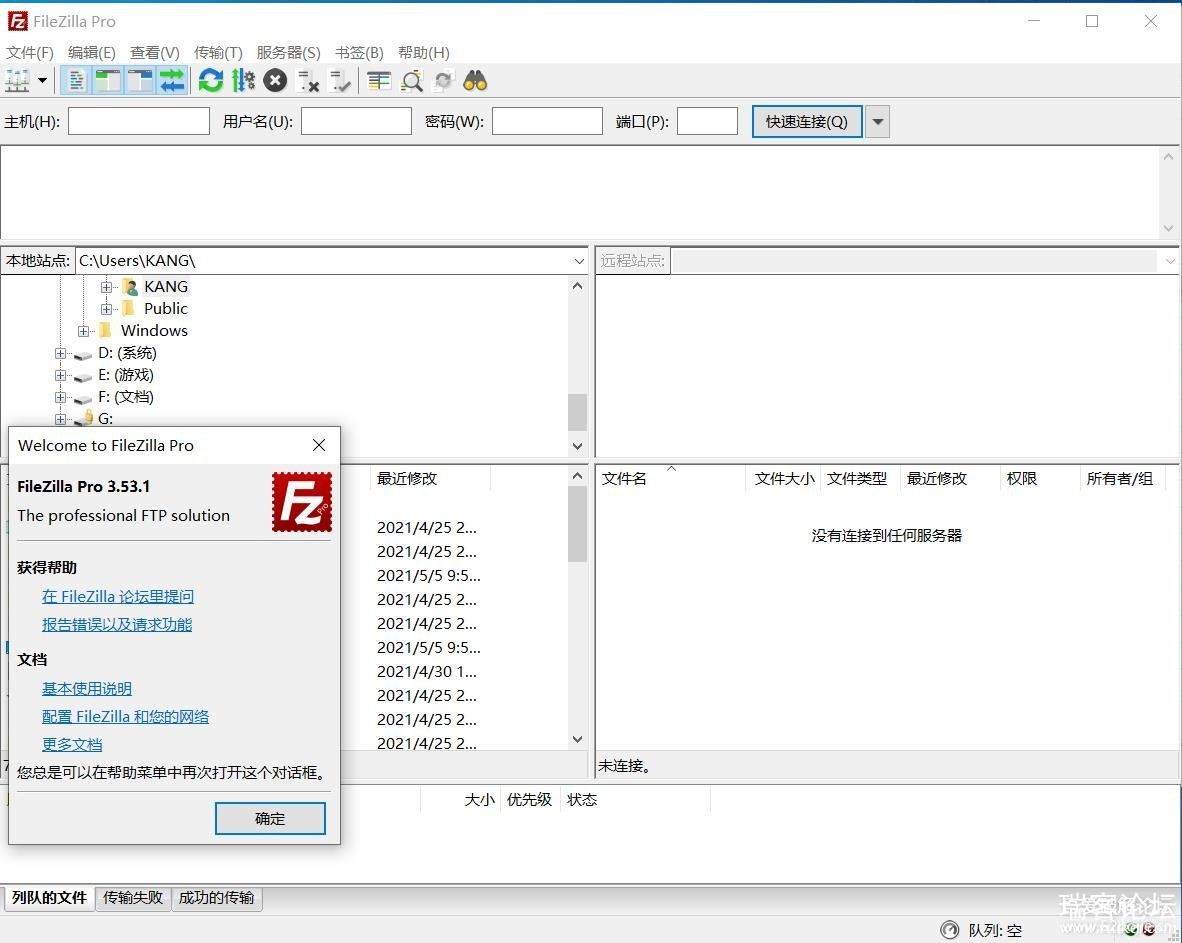Open directory listing filters icon
The width and height of the screenshot is (1182, 943).
pos(378,80)
